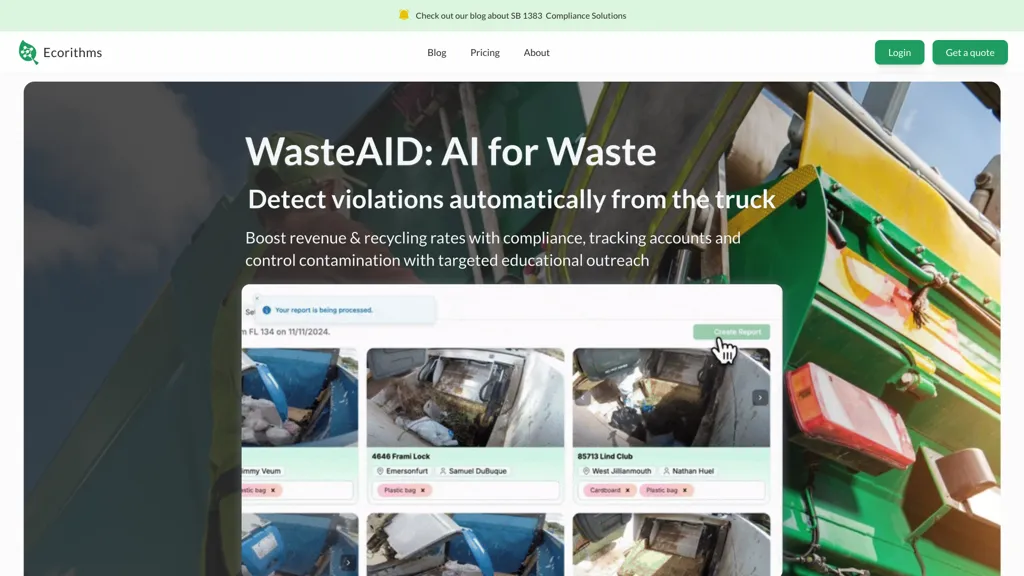This screenshot has width=1024, height=576.
Task: Show next image on 85713 Lind Club card
Action: 760,397
